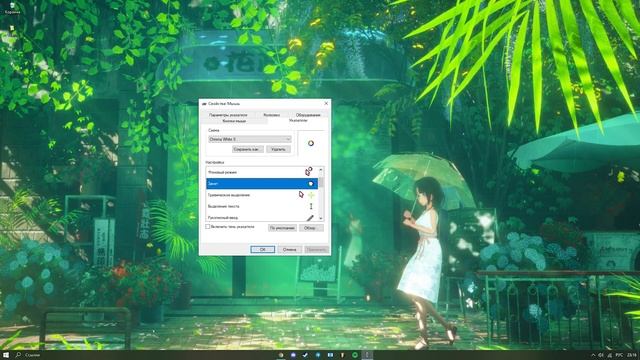Enable the Включить тень указателя checkbox

tap(208, 227)
